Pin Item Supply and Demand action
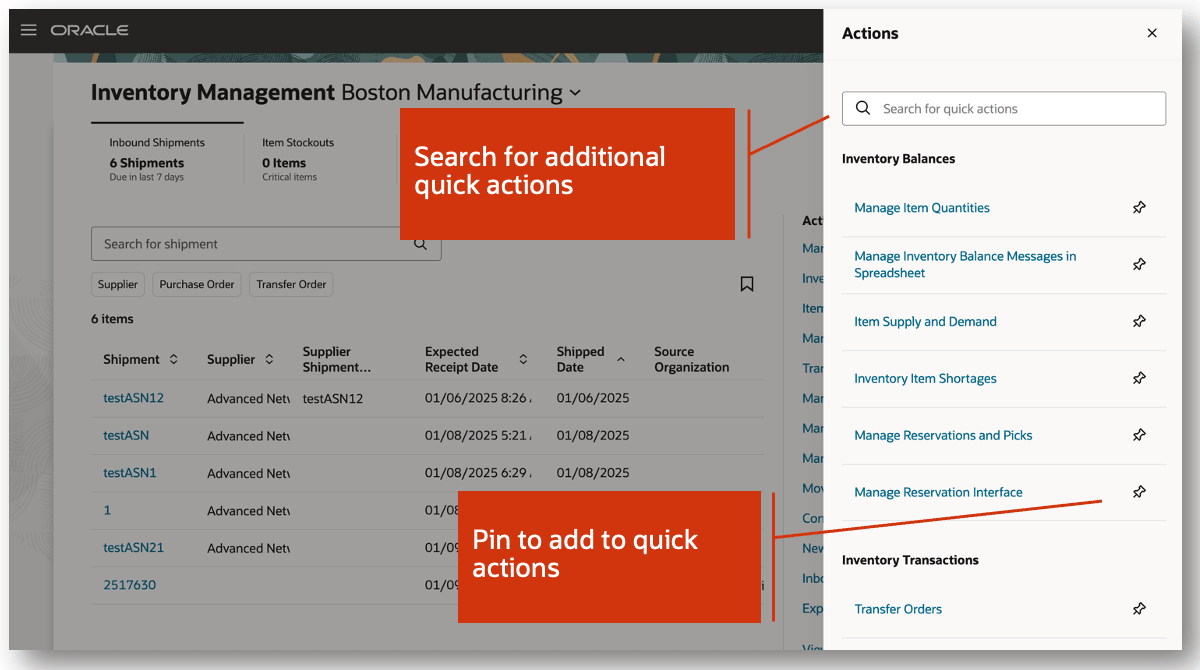 coord(1139,322)
